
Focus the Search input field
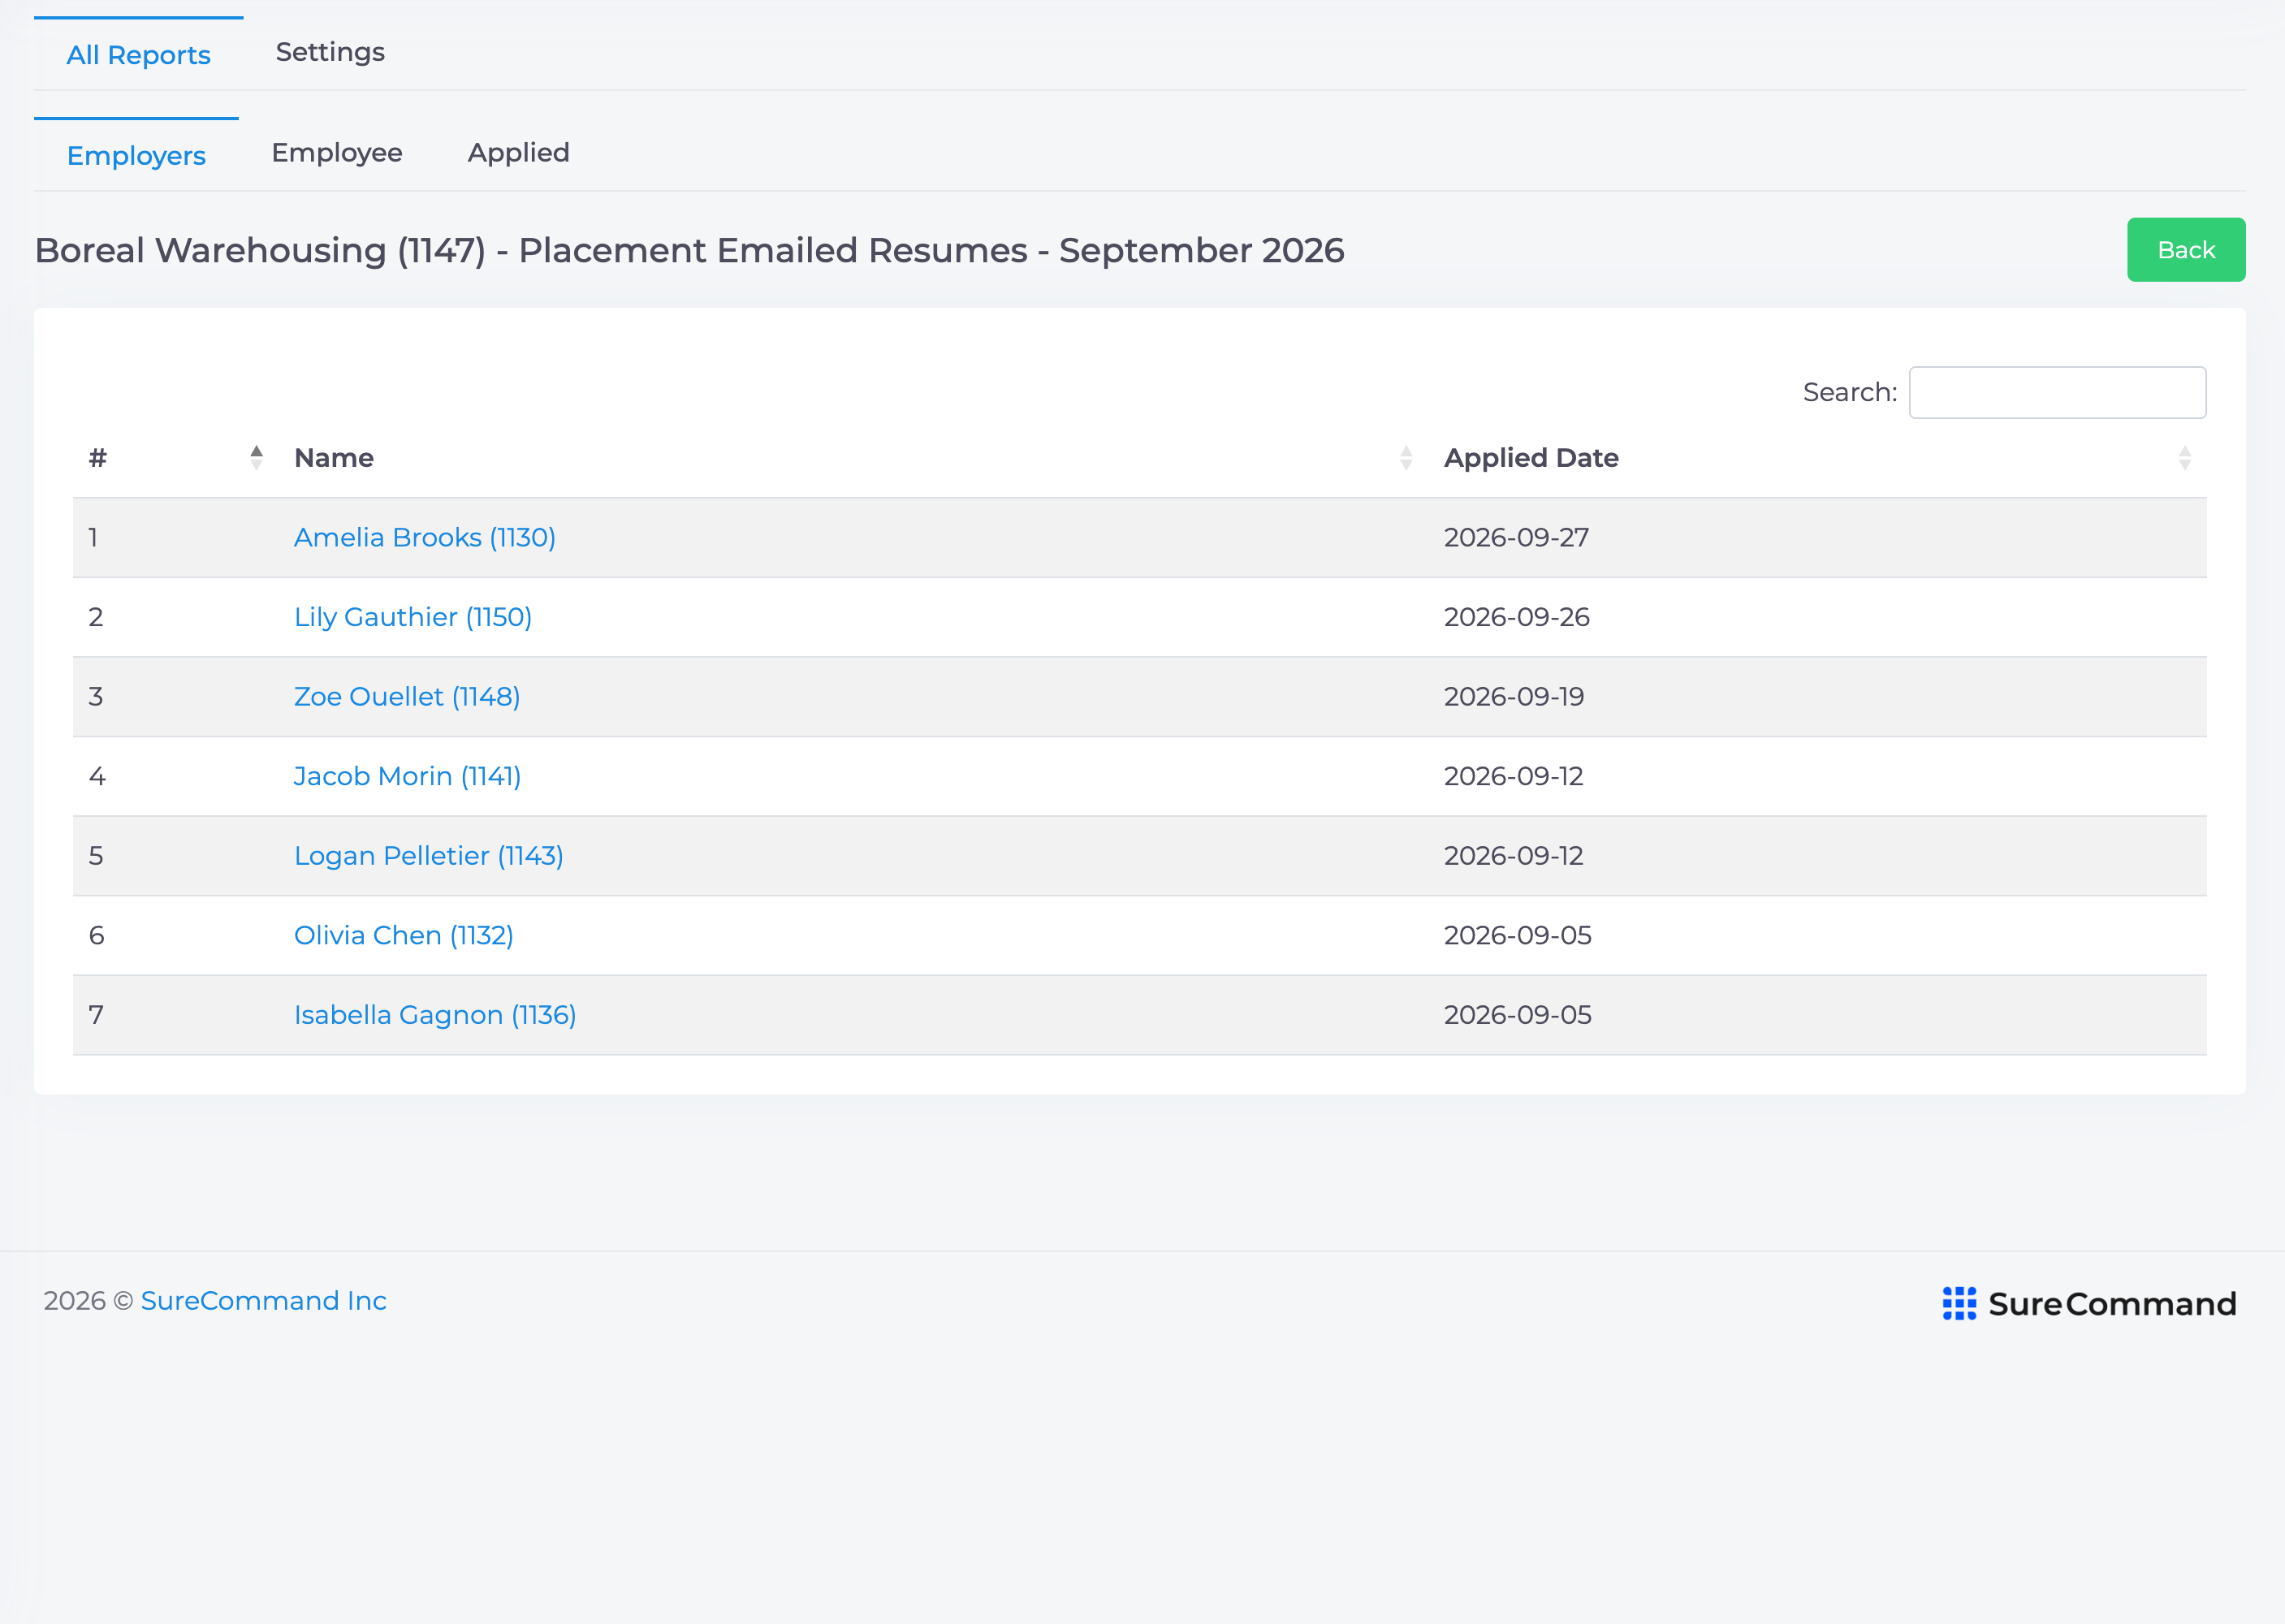click(x=2057, y=392)
